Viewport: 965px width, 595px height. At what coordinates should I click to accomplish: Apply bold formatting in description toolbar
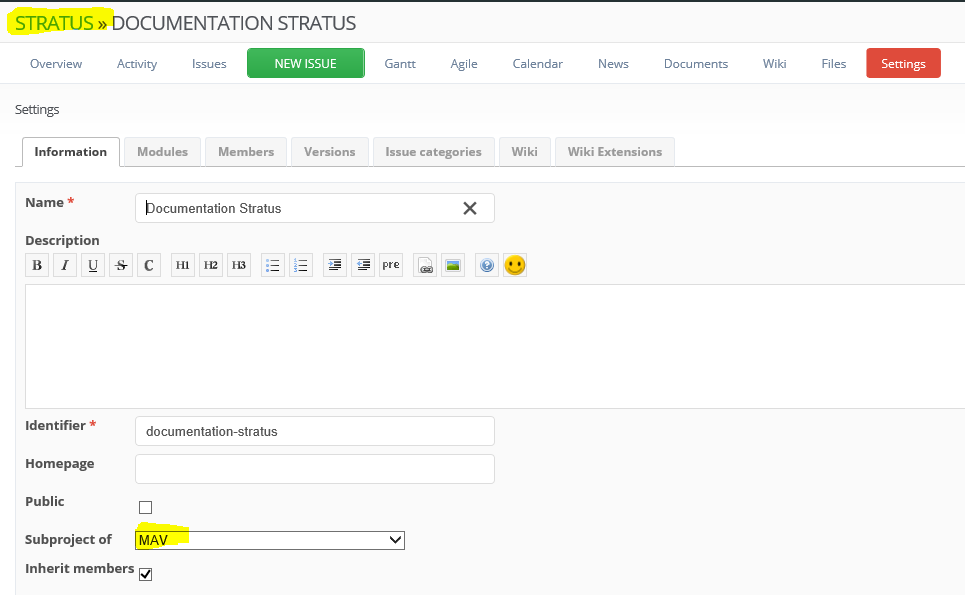[x=37, y=265]
